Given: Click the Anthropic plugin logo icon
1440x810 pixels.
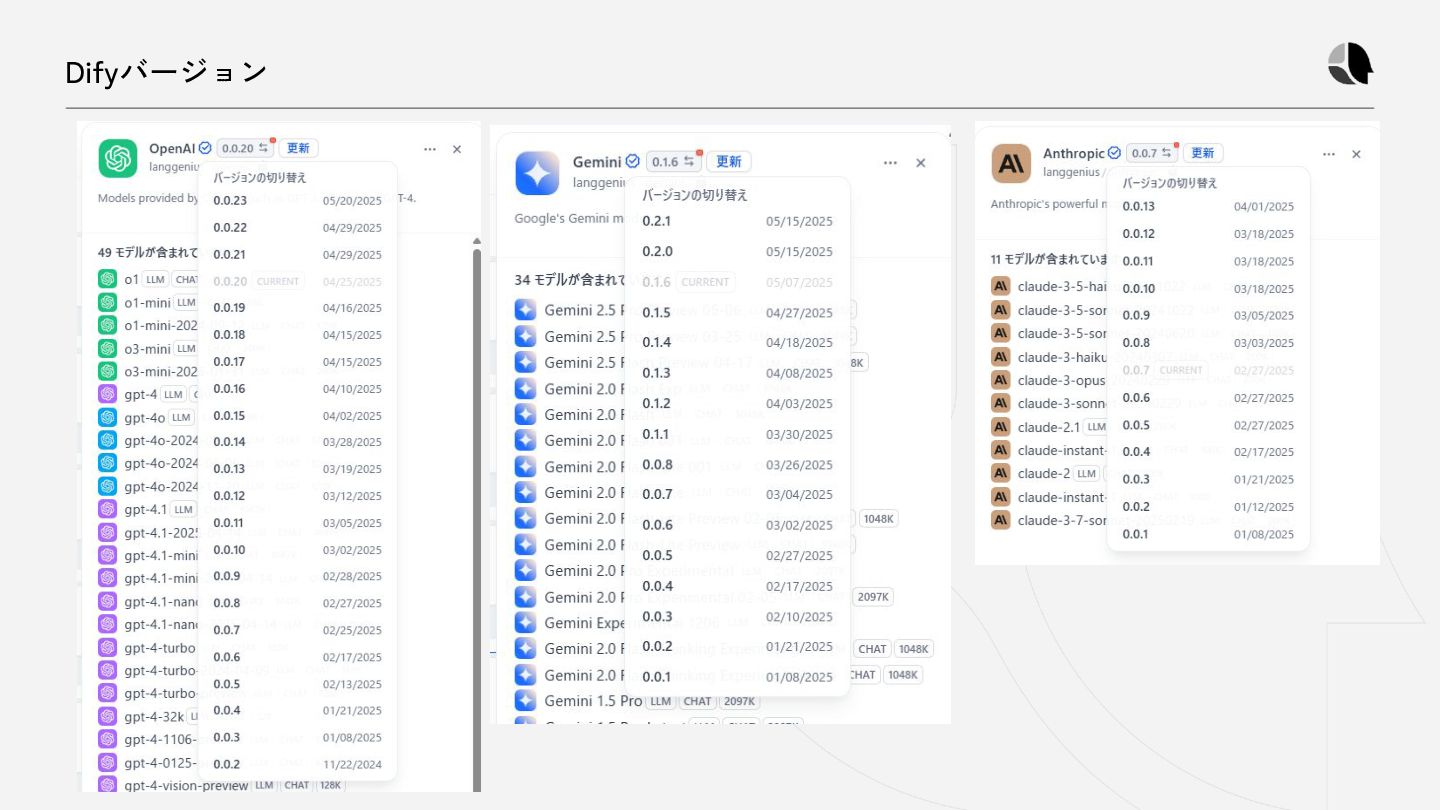Looking at the screenshot, I should (x=1011, y=163).
